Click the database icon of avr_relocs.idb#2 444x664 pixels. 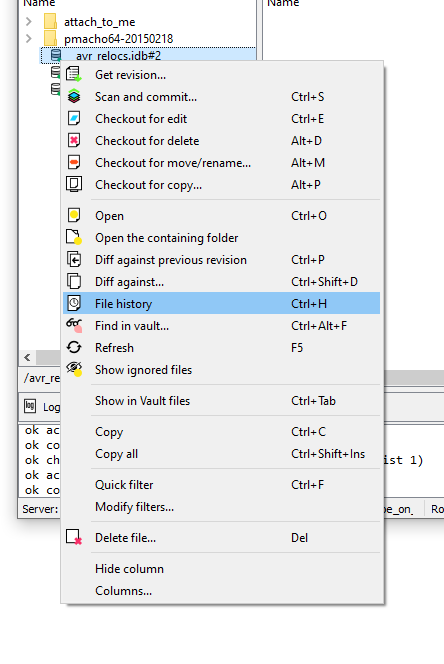tap(56, 55)
